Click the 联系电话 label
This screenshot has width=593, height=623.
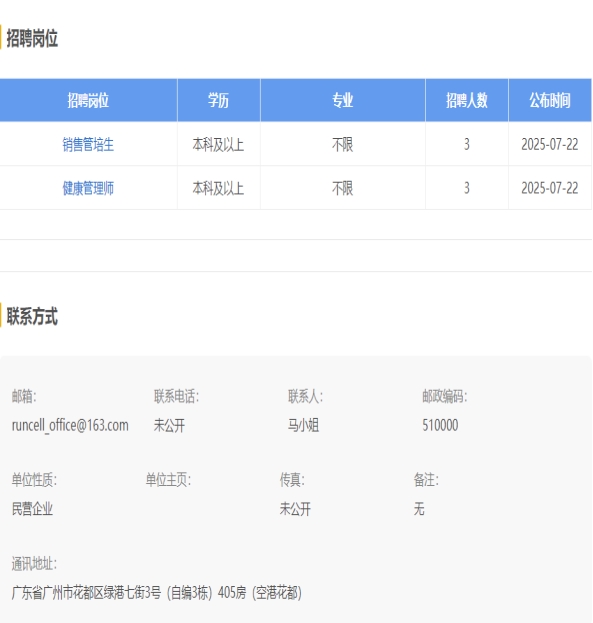click(176, 396)
